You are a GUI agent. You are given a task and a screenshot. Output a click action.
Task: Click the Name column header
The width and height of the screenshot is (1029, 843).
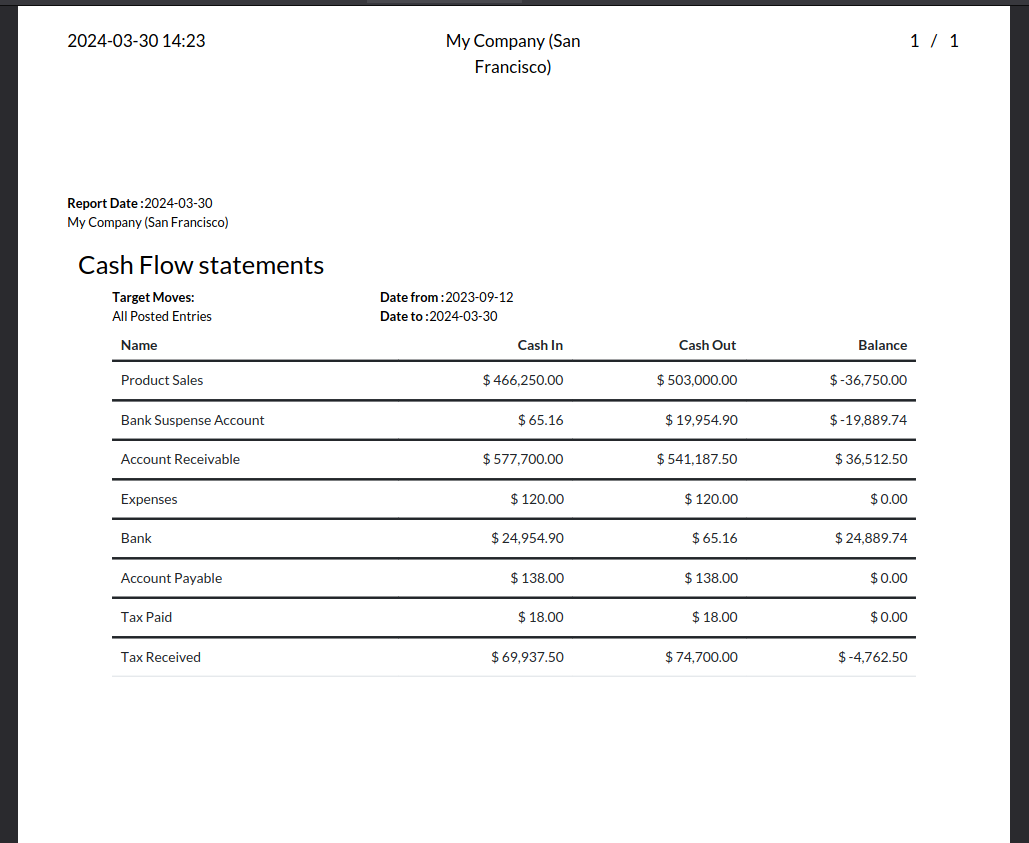pos(139,345)
